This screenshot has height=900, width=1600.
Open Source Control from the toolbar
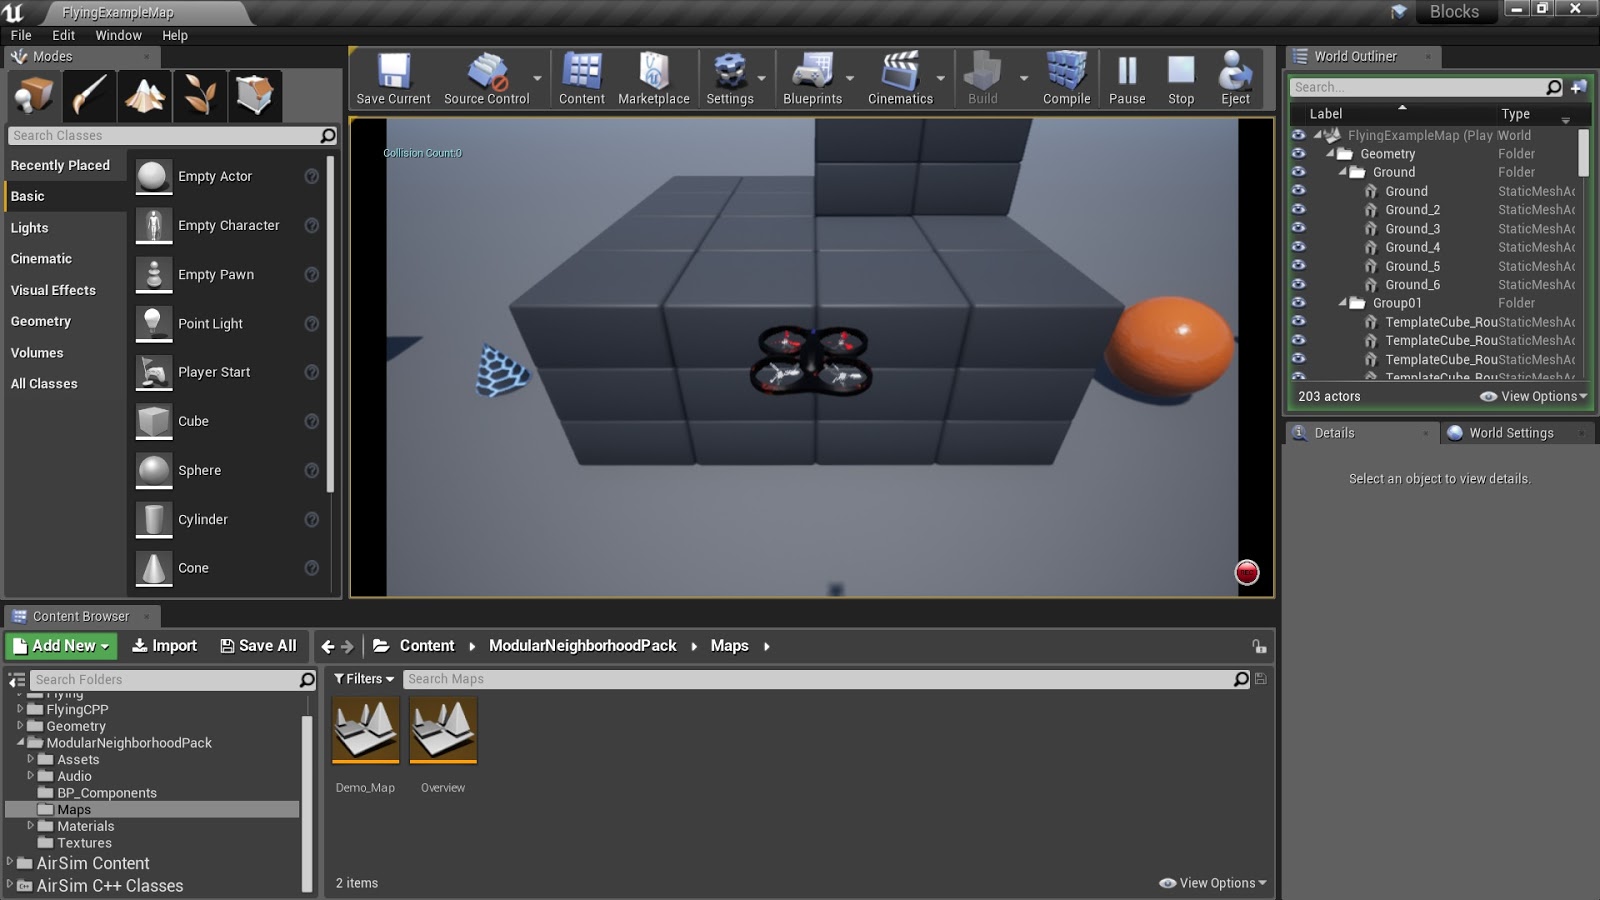486,78
